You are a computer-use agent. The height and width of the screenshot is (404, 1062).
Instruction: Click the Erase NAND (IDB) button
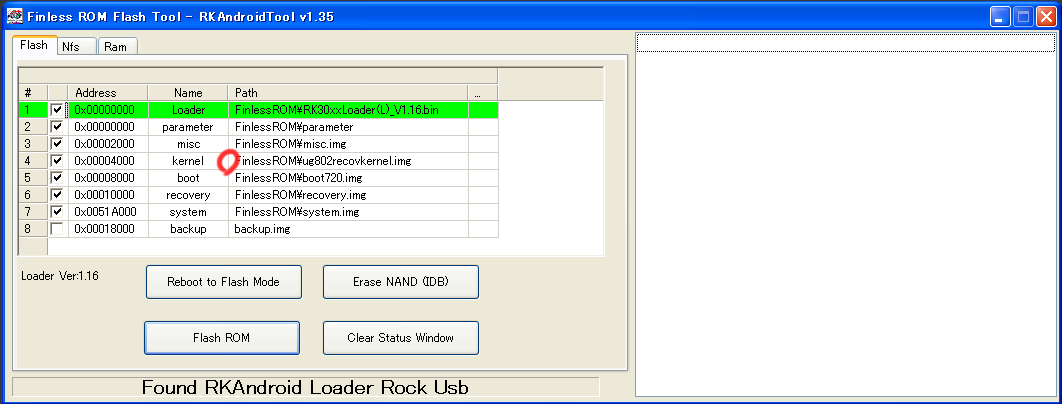pyautogui.click(x=401, y=282)
